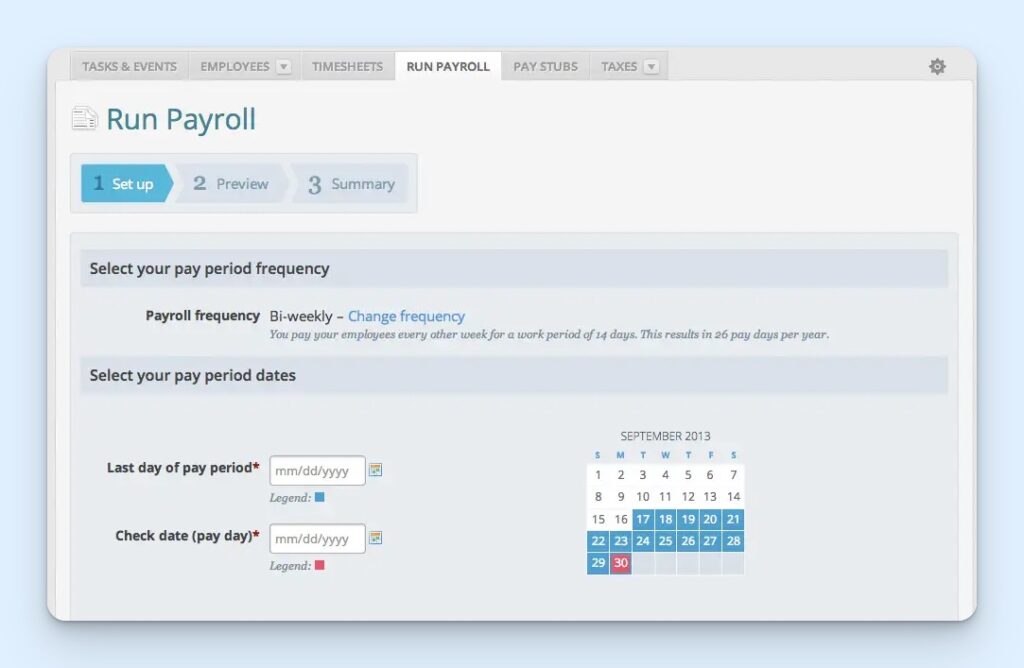Select September 24 on the calendar
1024x668 pixels.
click(x=643, y=541)
